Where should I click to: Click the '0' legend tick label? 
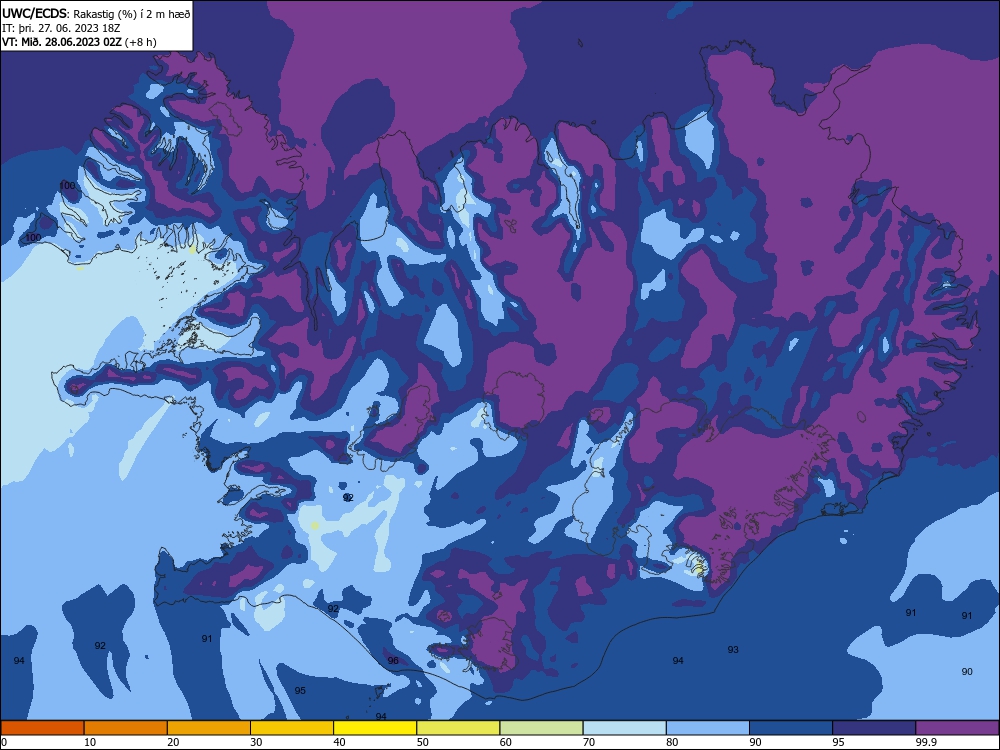click(4, 742)
